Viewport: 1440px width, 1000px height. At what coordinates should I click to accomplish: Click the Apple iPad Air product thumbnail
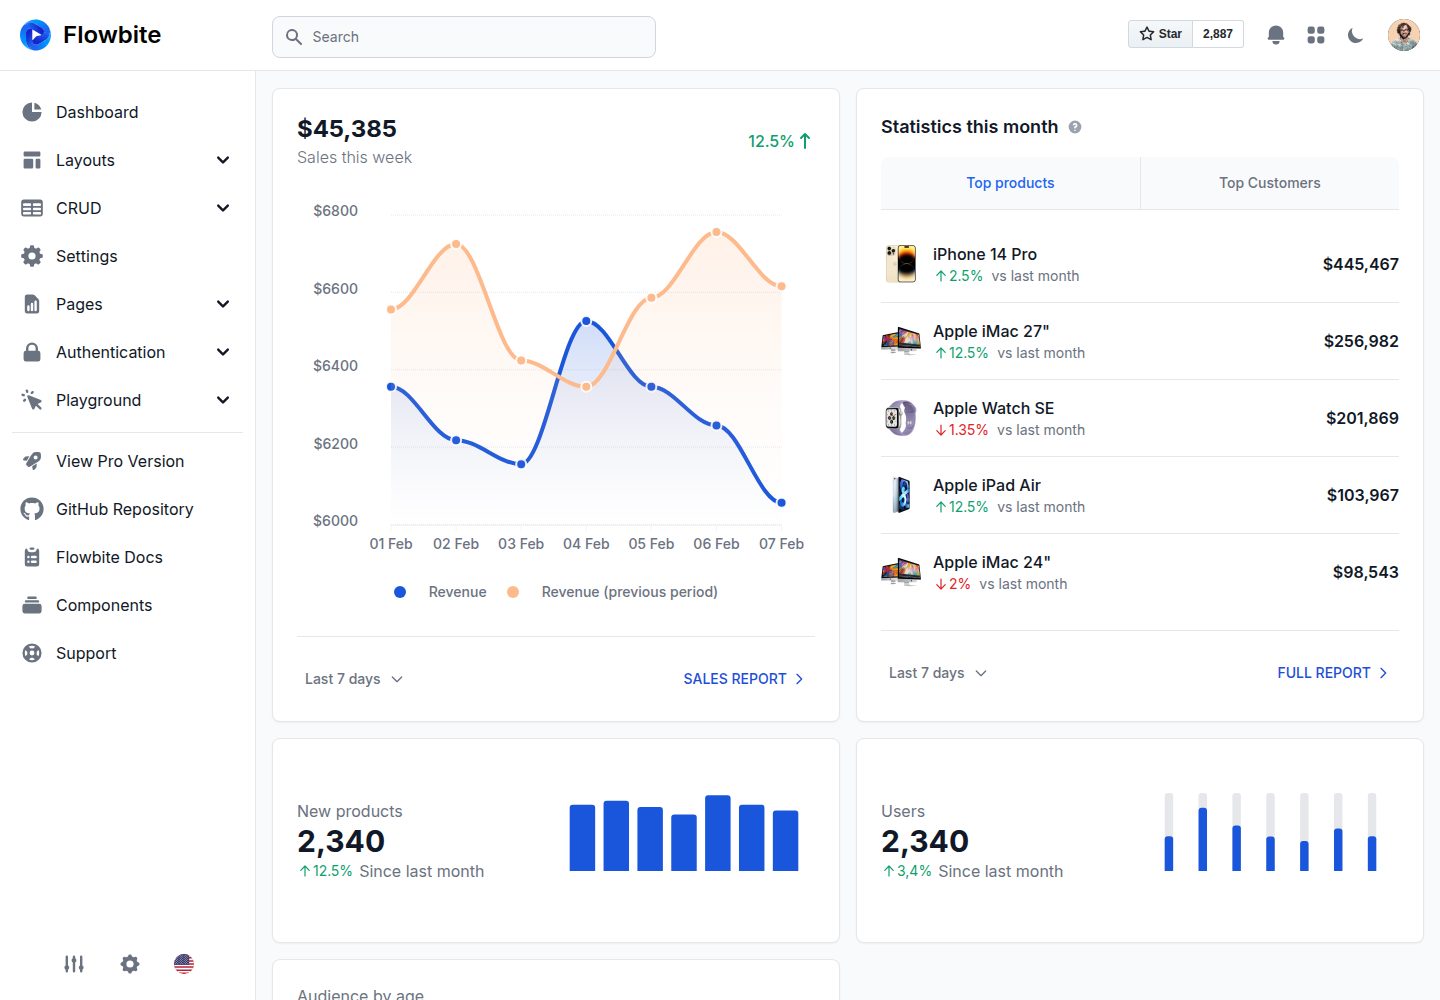tap(901, 495)
